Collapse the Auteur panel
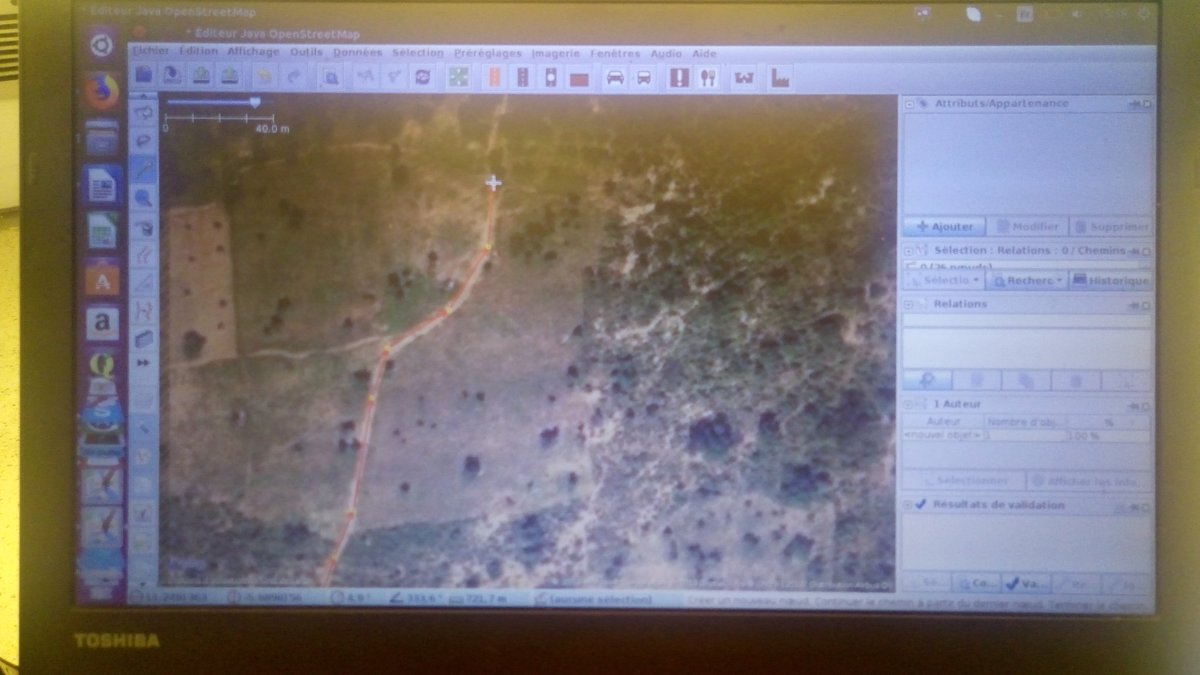The width and height of the screenshot is (1200, 675). point(910,404)
